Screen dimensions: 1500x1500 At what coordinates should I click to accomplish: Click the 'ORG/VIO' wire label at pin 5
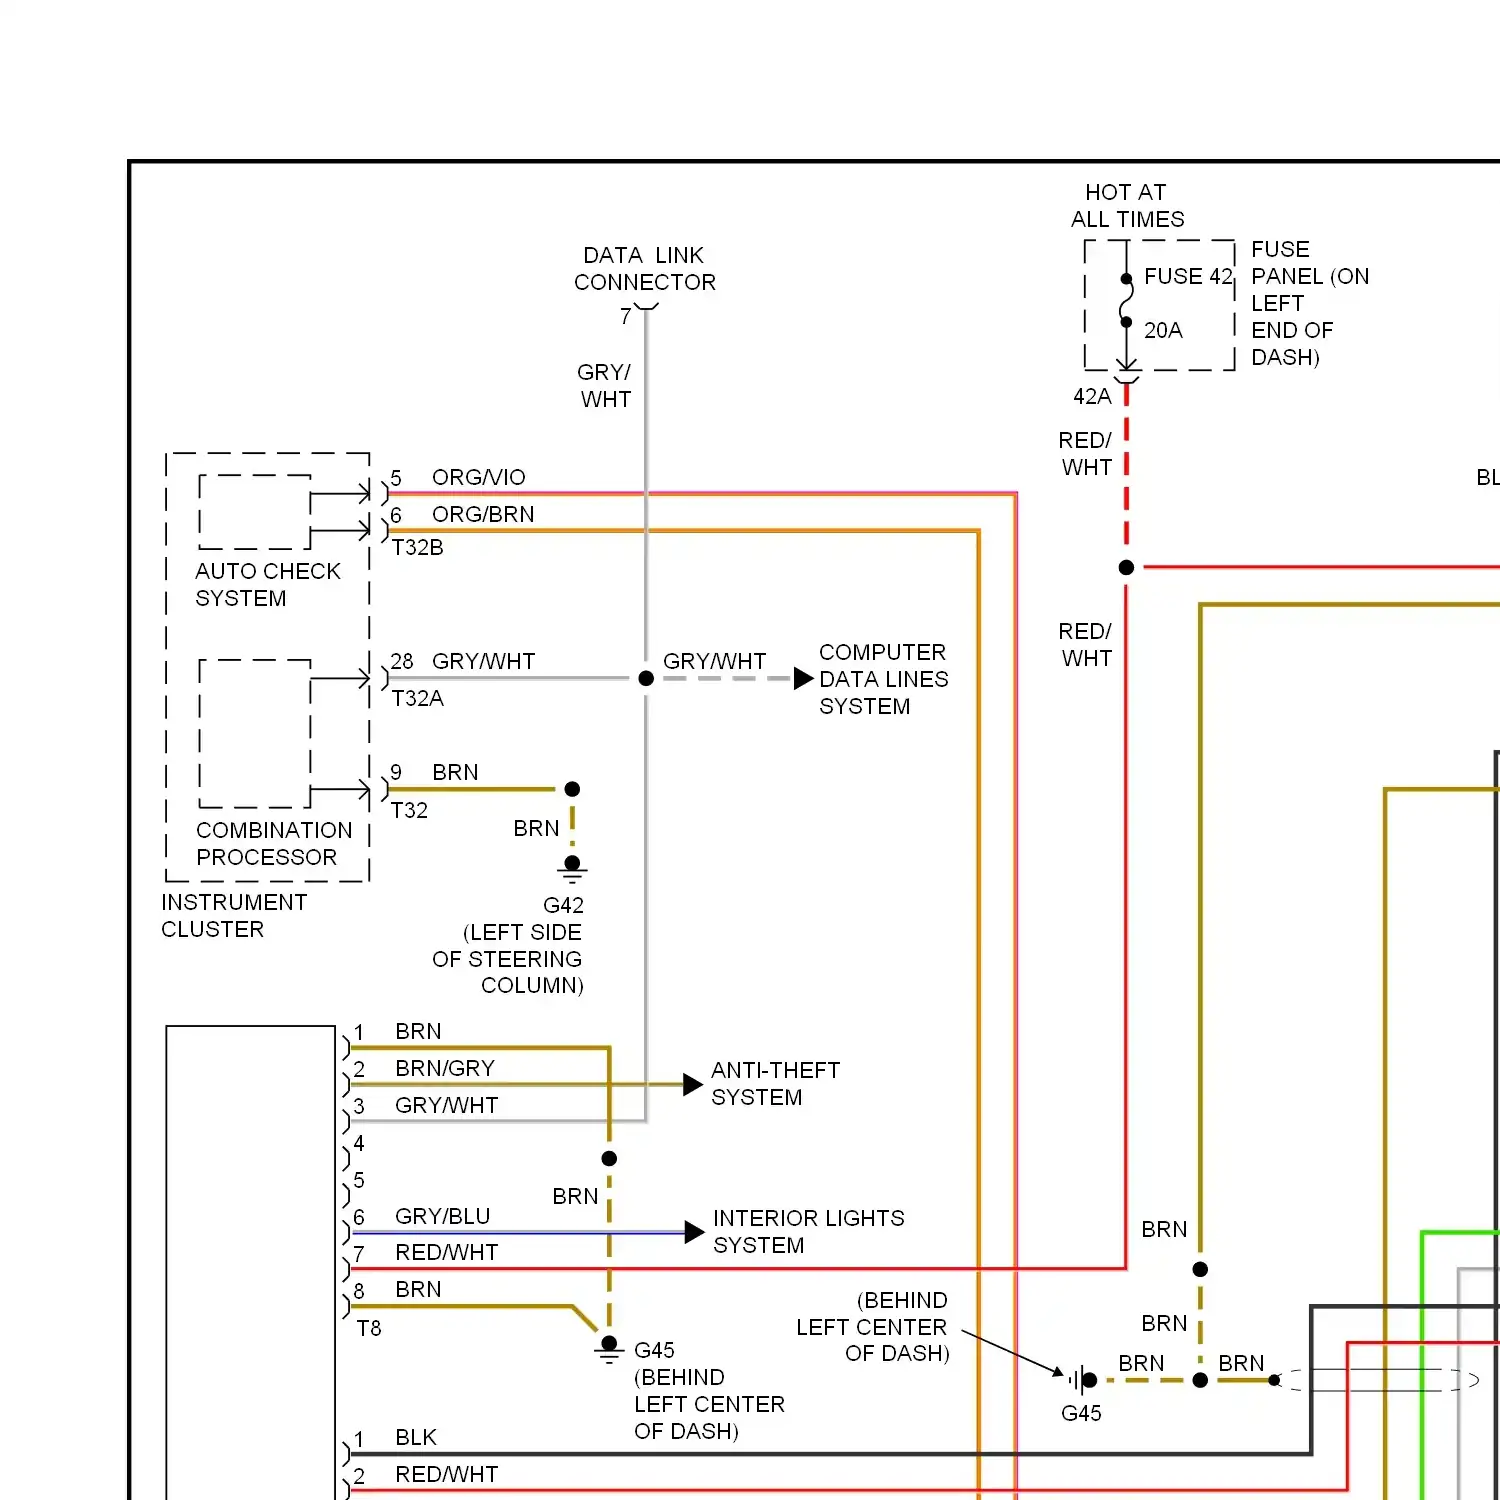tap(478, 478)
